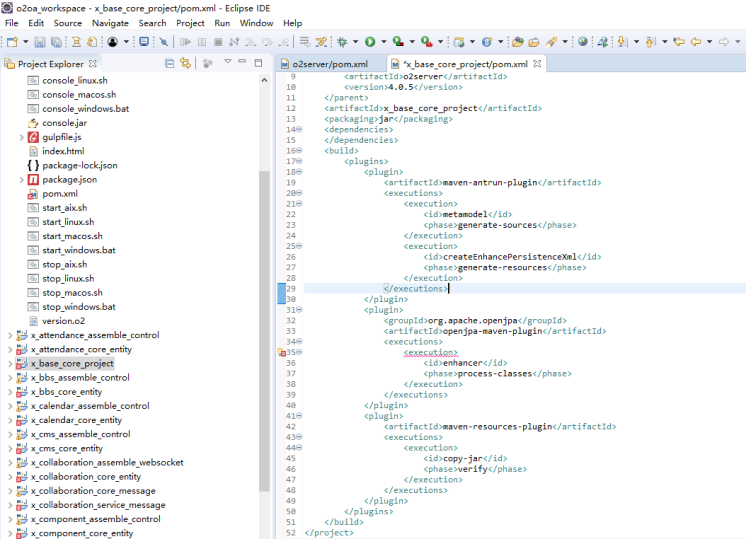Select console.jar in the tree
The width and height of the screenshot is (746, 539).
pos(65,123)
